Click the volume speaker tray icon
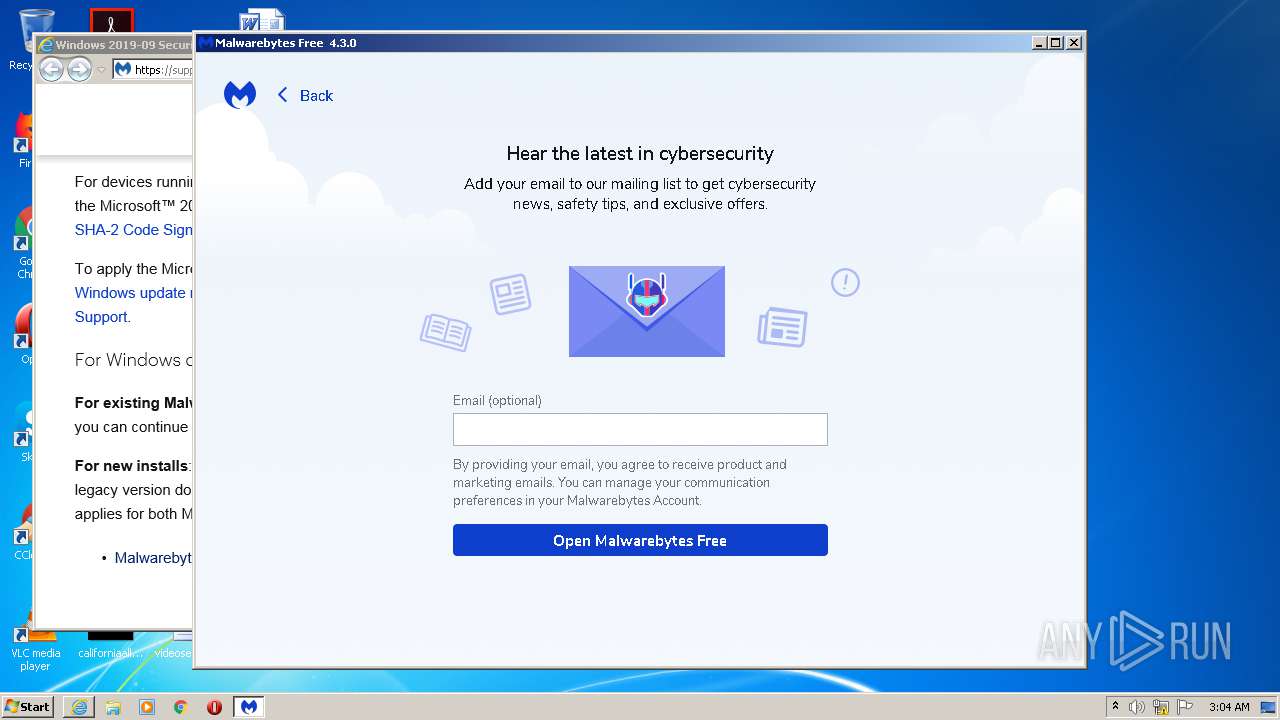 (x=1137, y=707)
